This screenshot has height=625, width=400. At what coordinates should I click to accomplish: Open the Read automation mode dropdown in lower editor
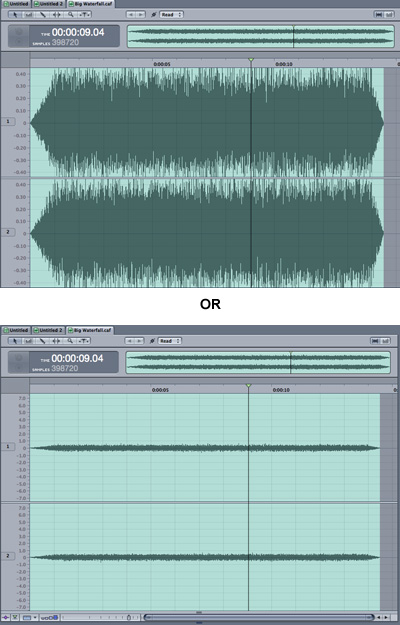coord(170,341)
